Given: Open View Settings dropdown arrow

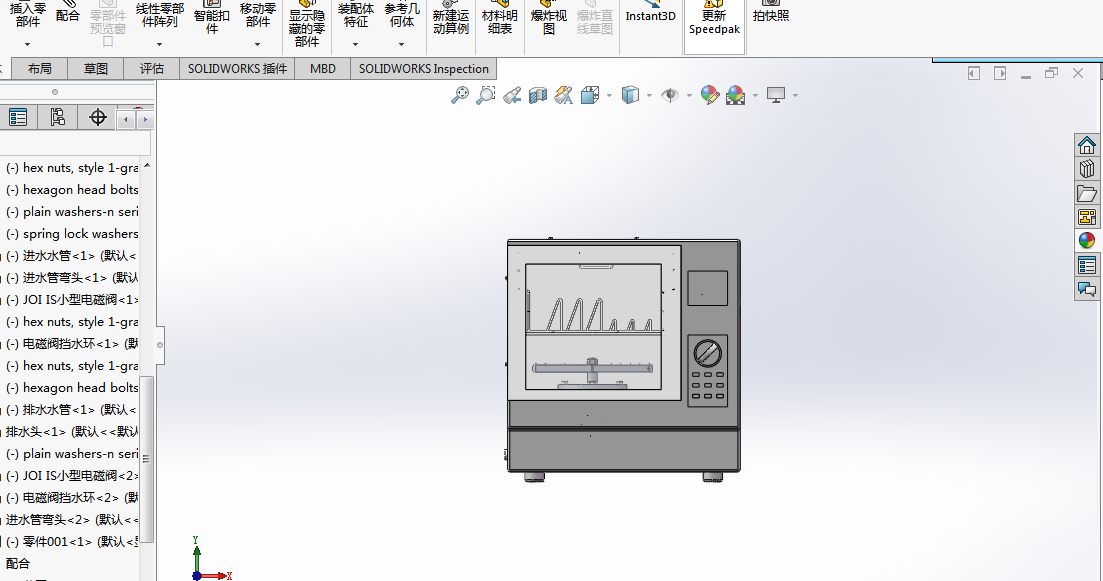Looking at the screenshot, I should (796, 95).
